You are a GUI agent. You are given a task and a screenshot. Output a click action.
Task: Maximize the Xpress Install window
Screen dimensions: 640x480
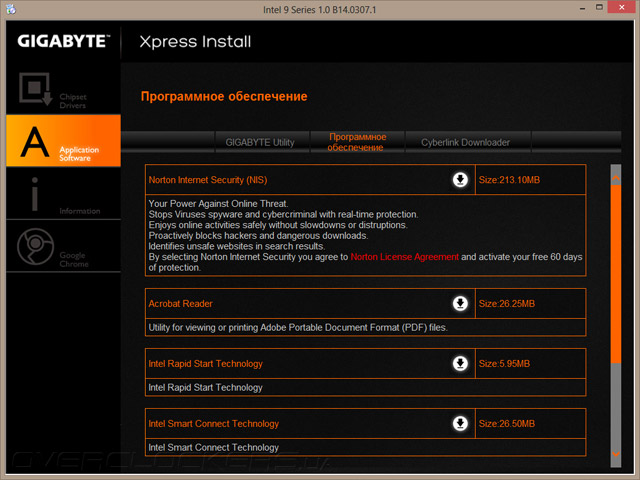(x=599, y=7)
